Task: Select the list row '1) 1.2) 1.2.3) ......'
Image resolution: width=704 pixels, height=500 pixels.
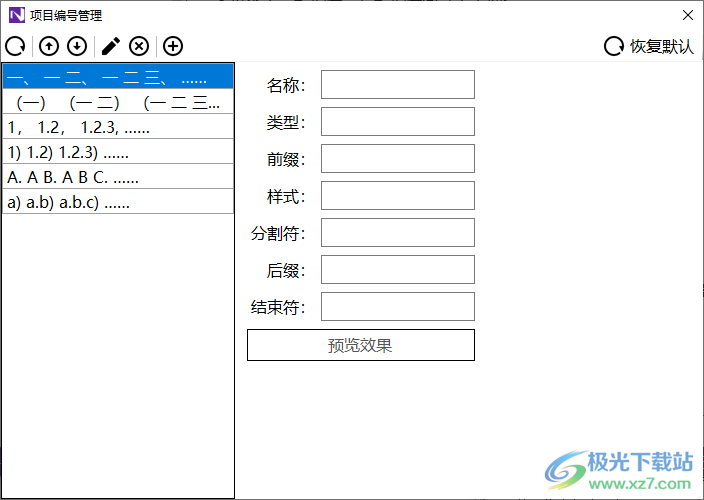Action: point(118,151)
